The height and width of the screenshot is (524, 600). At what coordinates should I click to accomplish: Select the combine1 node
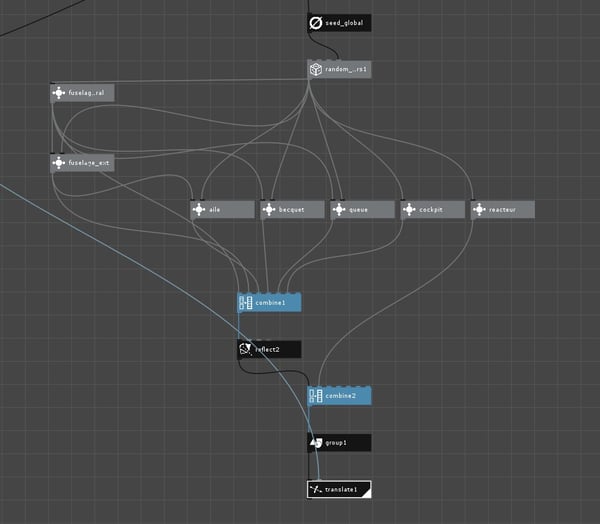click(269, 303)
